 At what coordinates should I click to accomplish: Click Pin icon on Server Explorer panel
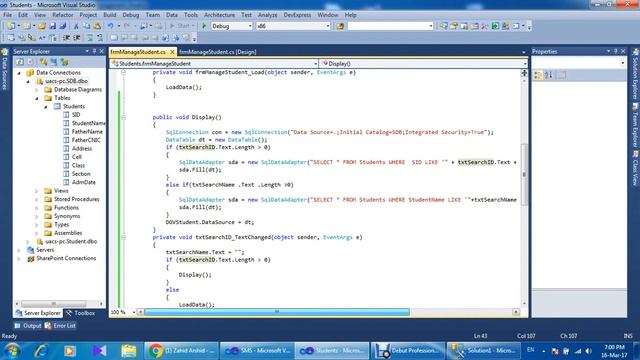[94, 51]
